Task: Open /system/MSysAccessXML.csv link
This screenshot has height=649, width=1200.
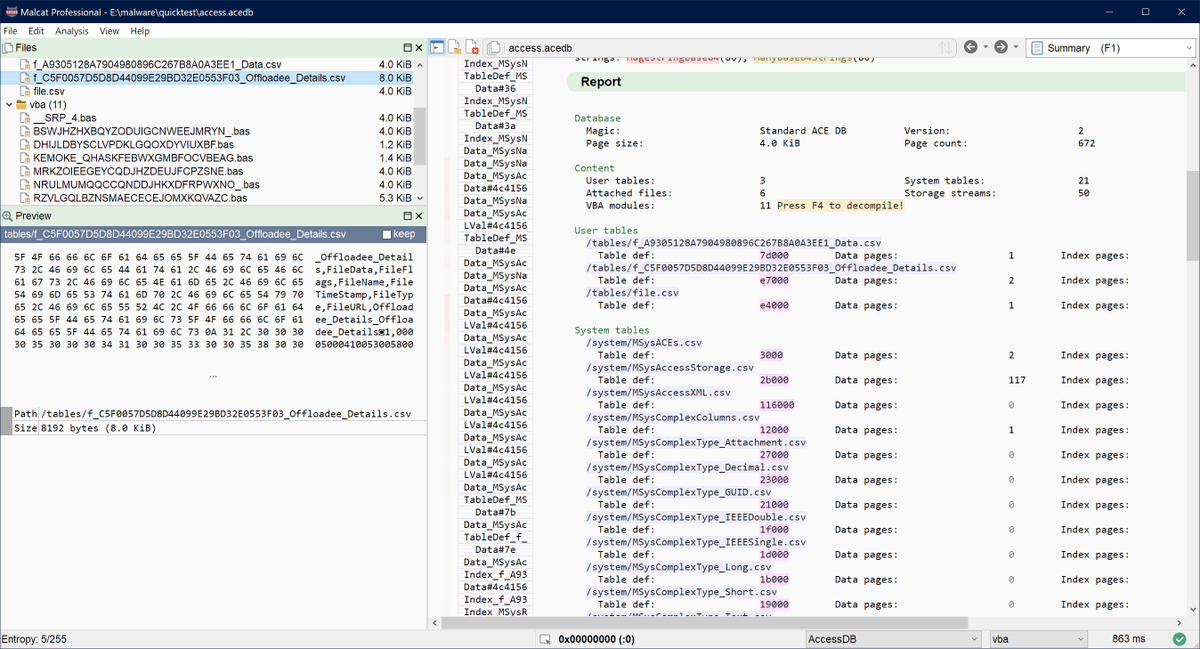Action: (658, 393)
